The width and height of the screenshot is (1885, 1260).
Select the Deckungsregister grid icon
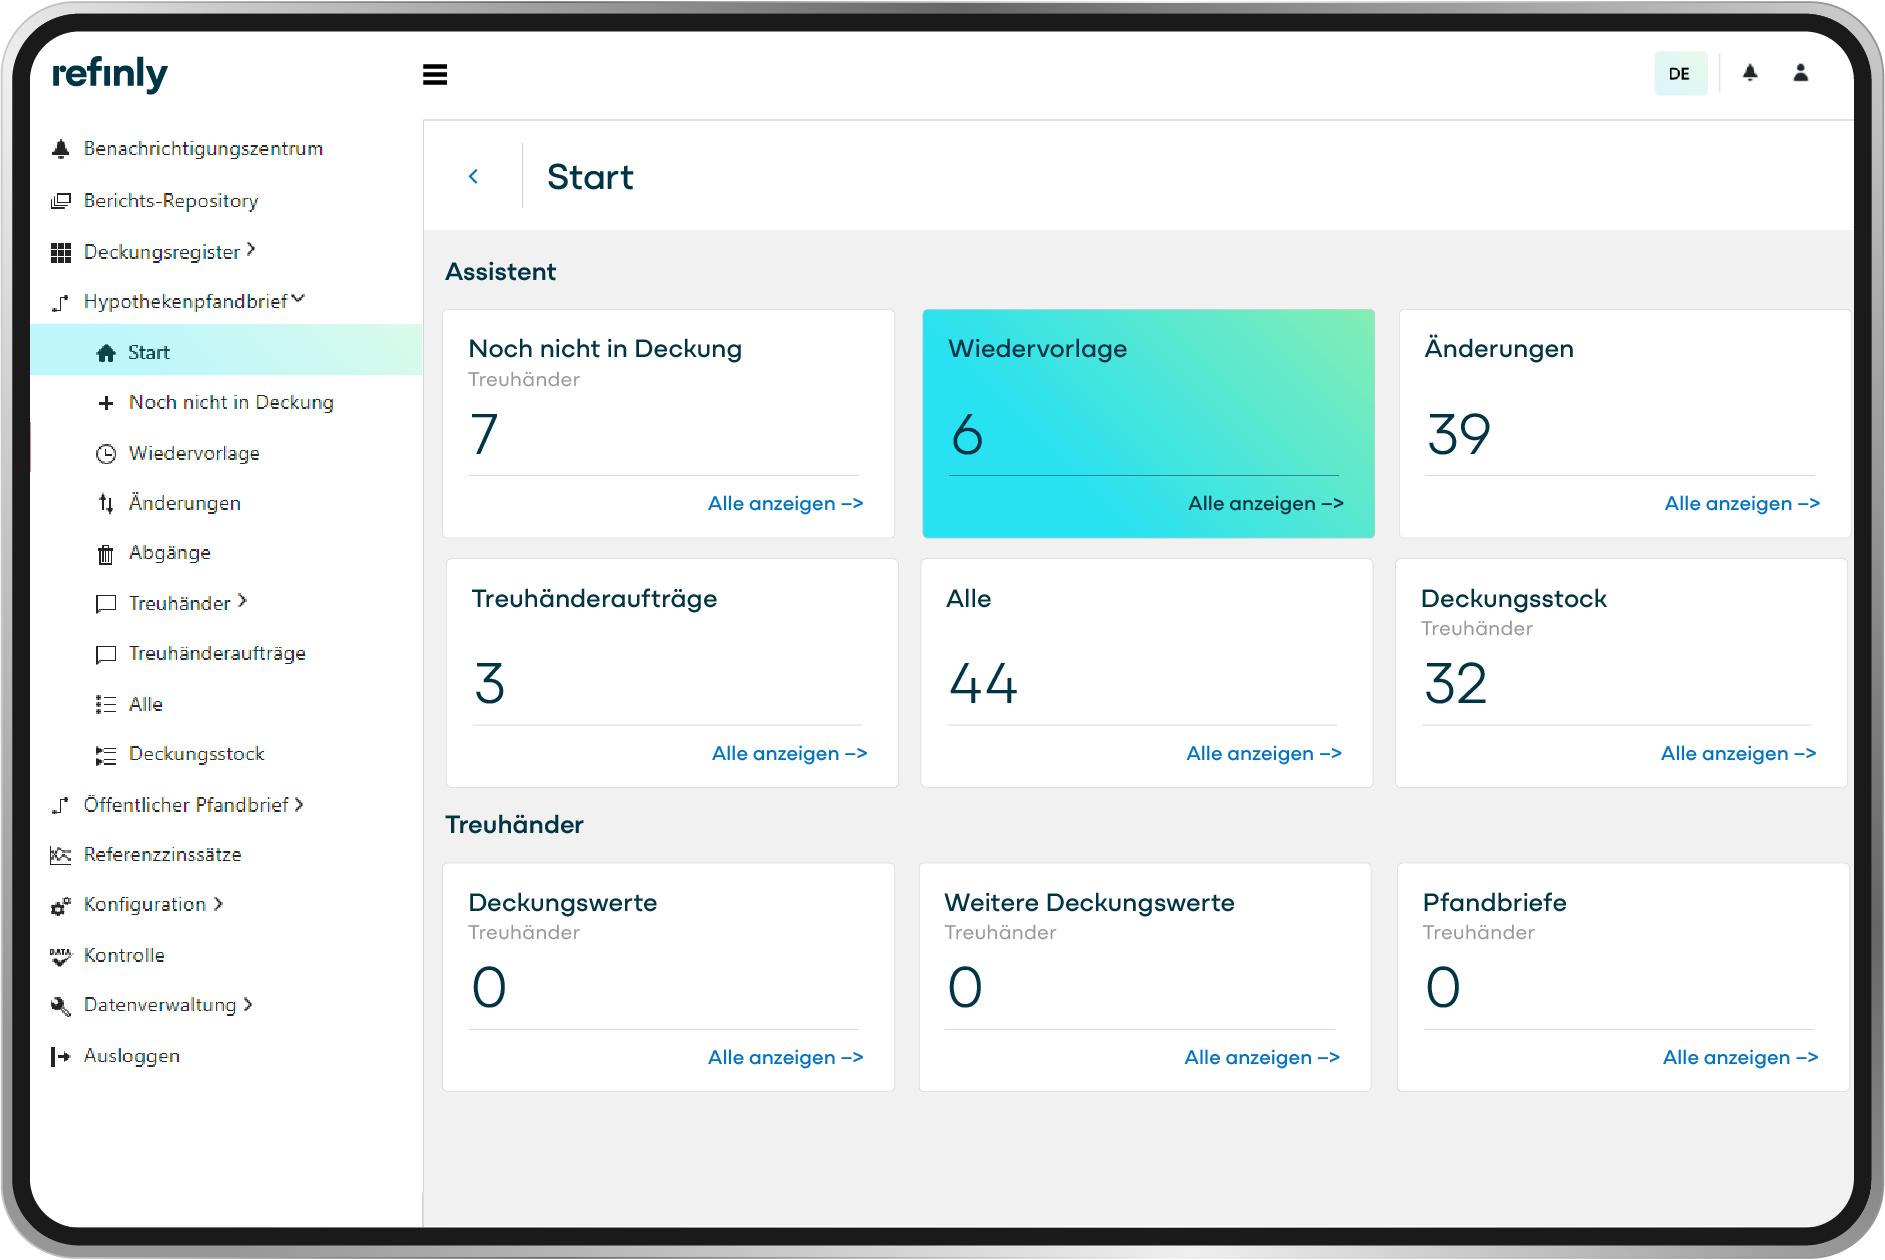(x=60, y=251)
